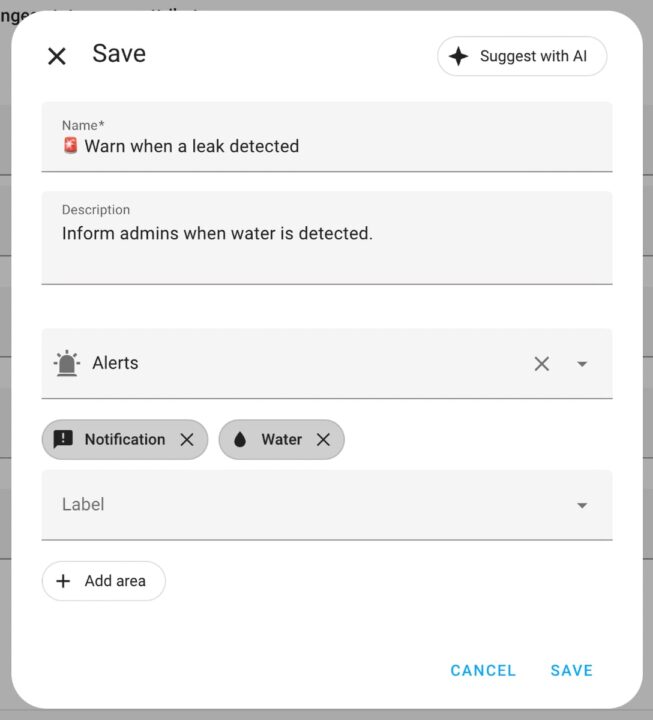Expand the Label dropdown arrow
Screen dimensions: 653x720
(x=582, y=505)
